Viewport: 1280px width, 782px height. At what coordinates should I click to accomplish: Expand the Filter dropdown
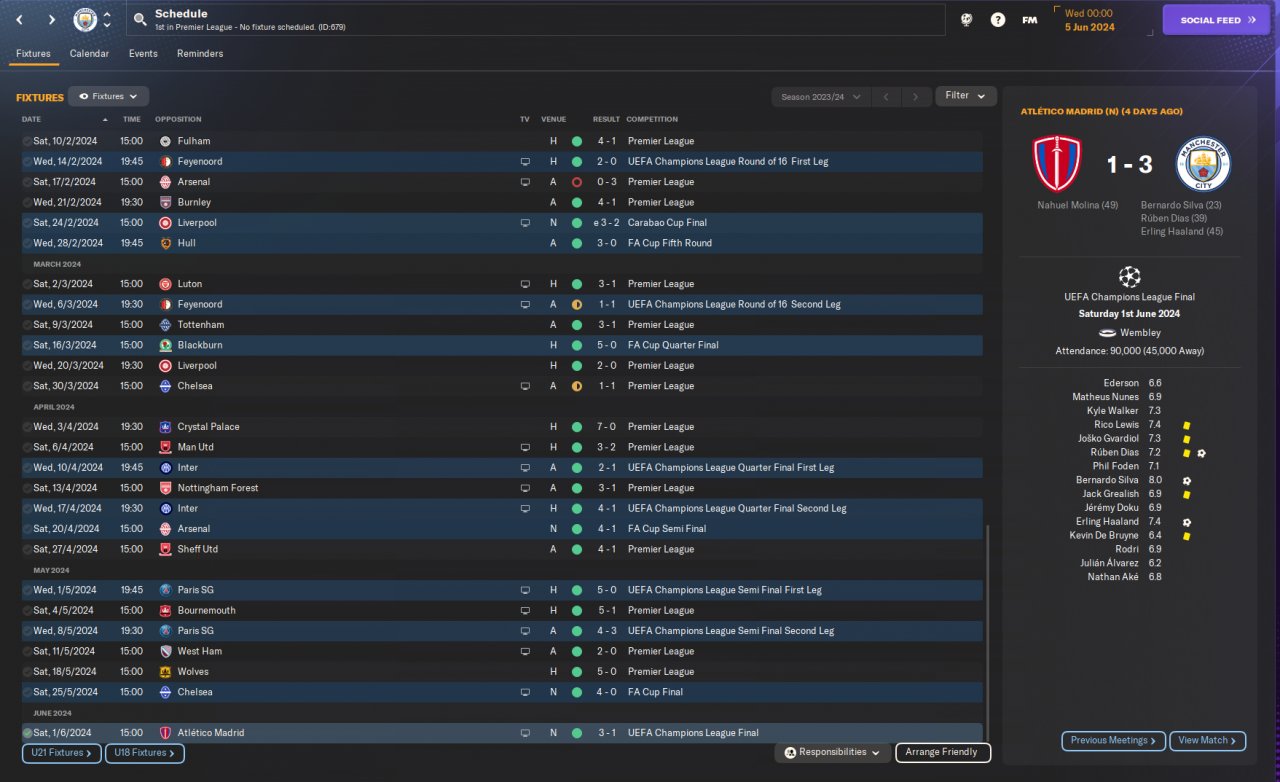point(965,96)
